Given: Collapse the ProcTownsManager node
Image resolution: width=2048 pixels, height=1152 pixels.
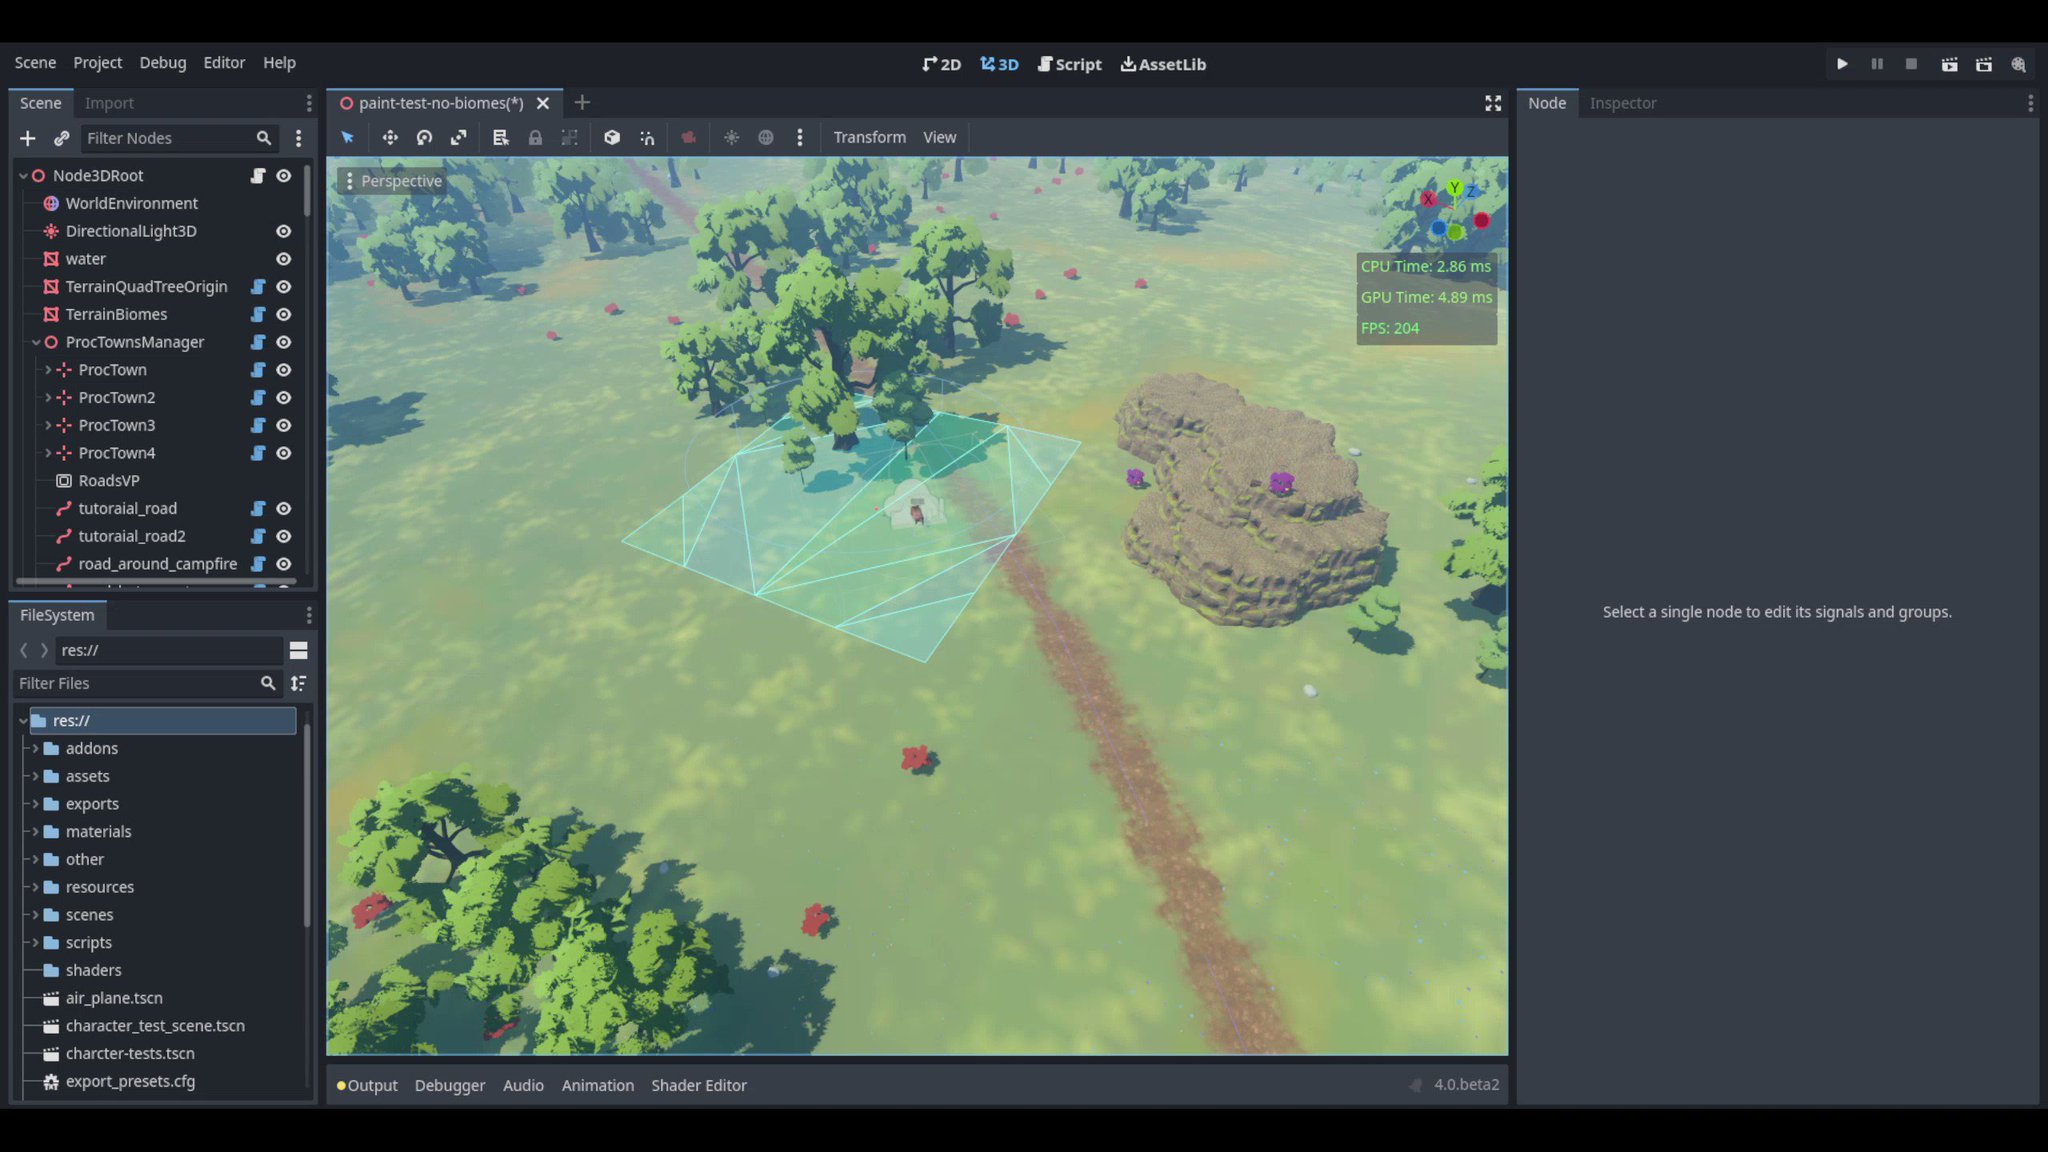Looking at the screenshot, I should point(35,342).
